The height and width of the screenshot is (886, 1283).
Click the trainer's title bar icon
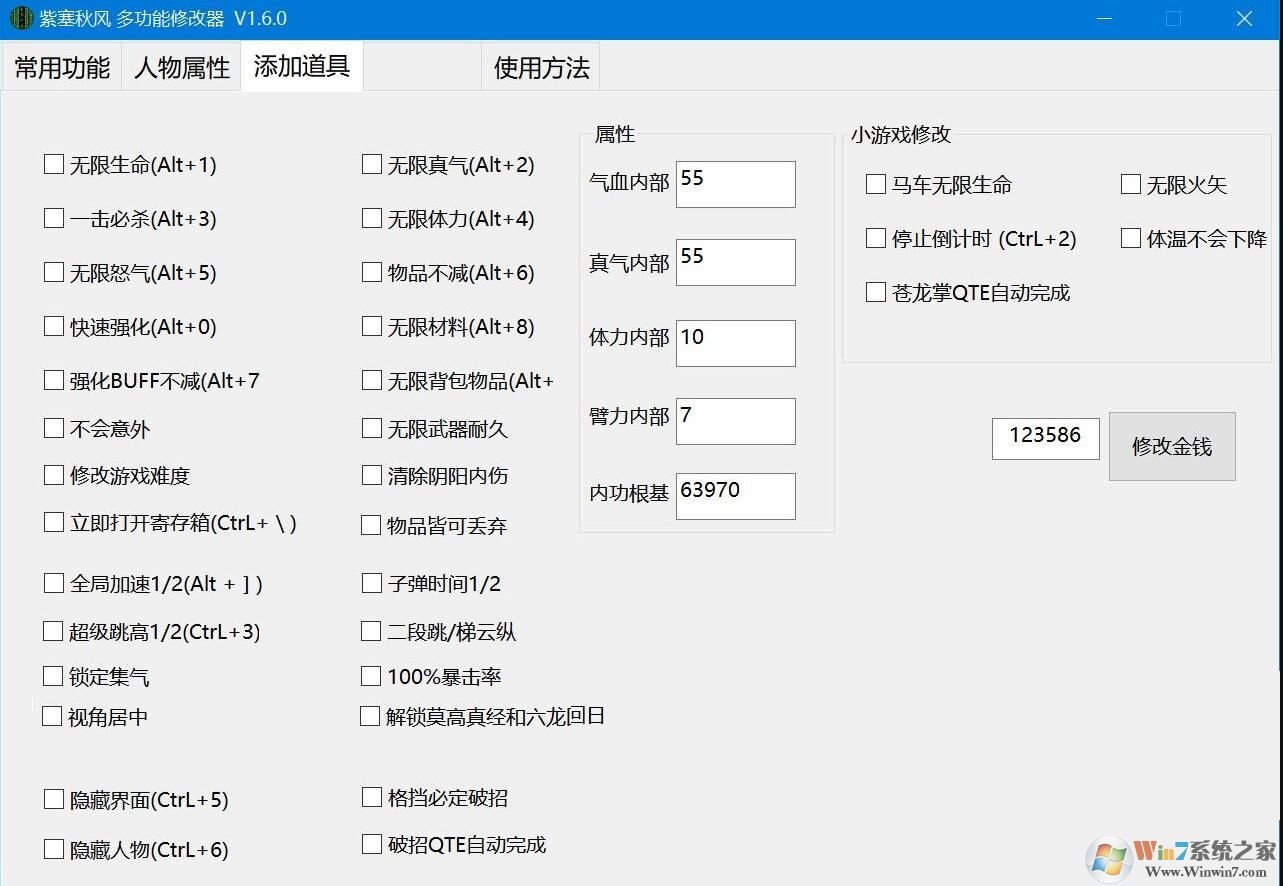(20, 18)
